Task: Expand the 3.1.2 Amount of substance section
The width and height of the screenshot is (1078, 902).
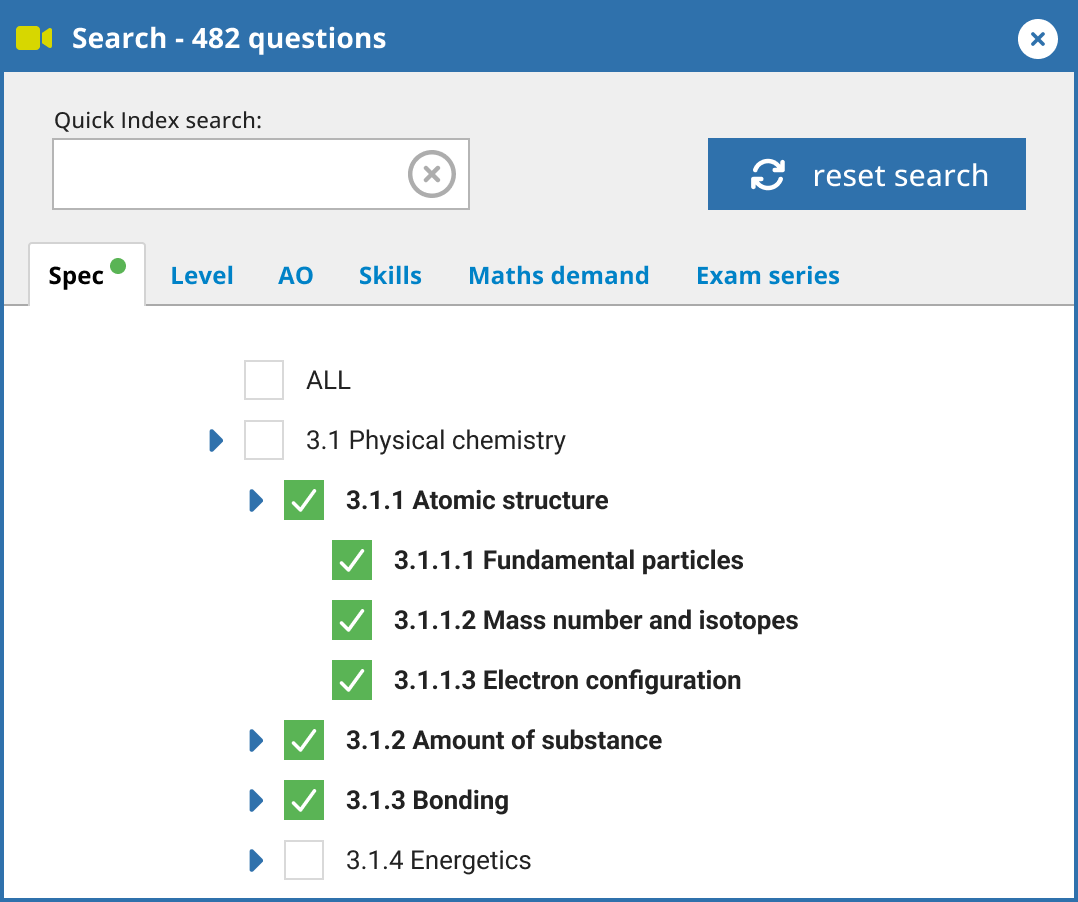Action: click(x=257, y=740)
